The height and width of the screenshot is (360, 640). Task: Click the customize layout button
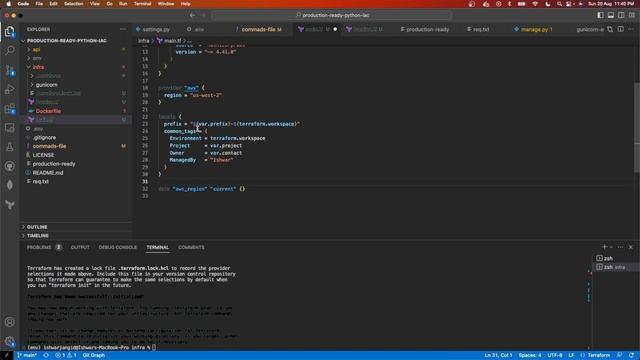[x=632, y=15]
